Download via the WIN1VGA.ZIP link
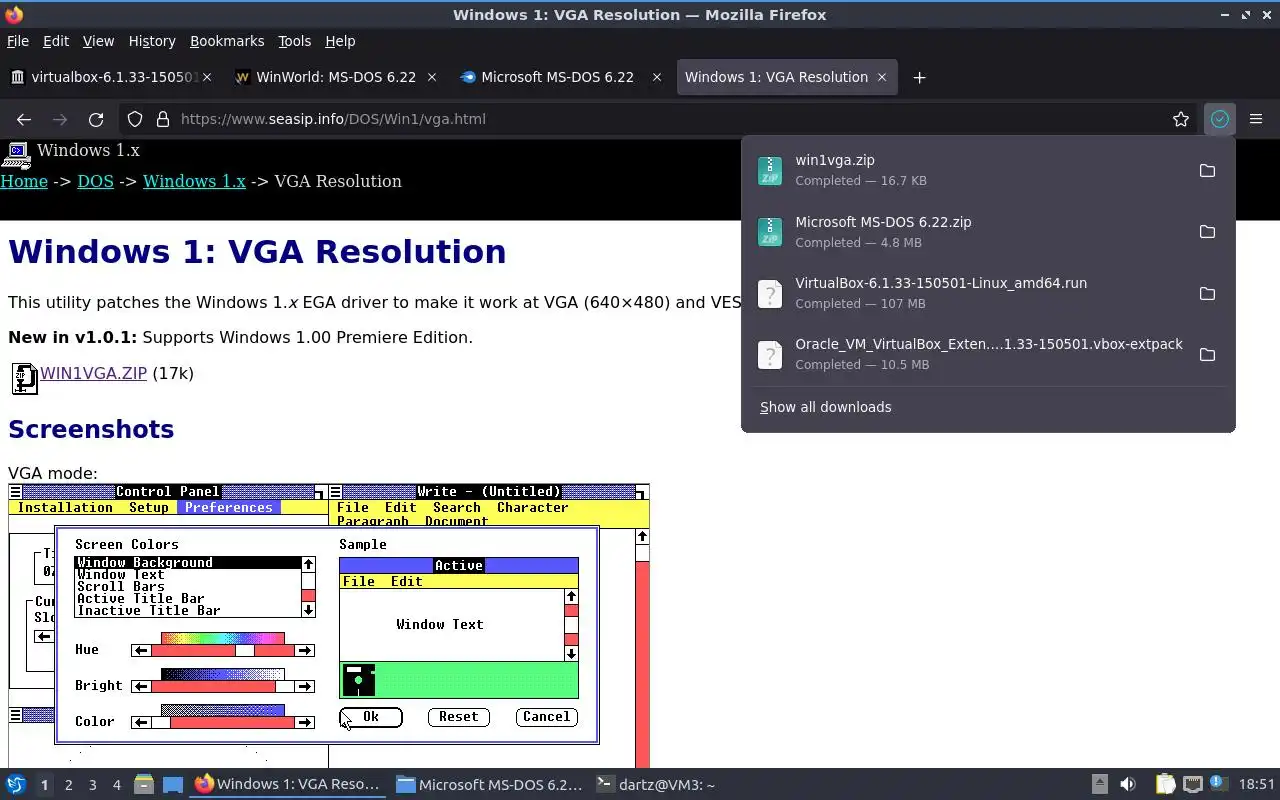 click(x=93, y=373)
